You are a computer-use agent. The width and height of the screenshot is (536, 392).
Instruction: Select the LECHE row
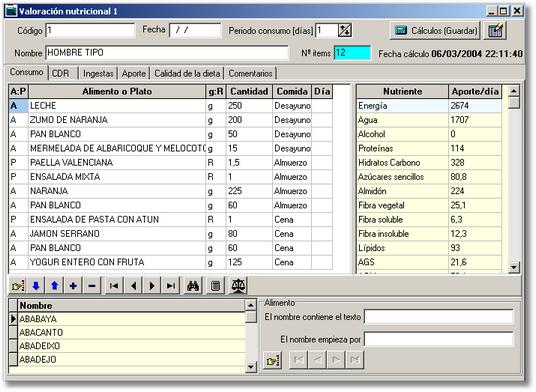[170, 106]
